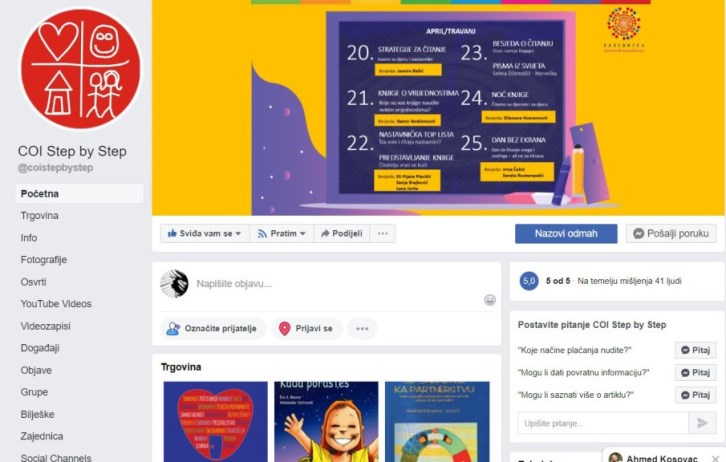
Task: Open Događaji section in sidebar
Action: pyautogui.click(x=40, y=348)
